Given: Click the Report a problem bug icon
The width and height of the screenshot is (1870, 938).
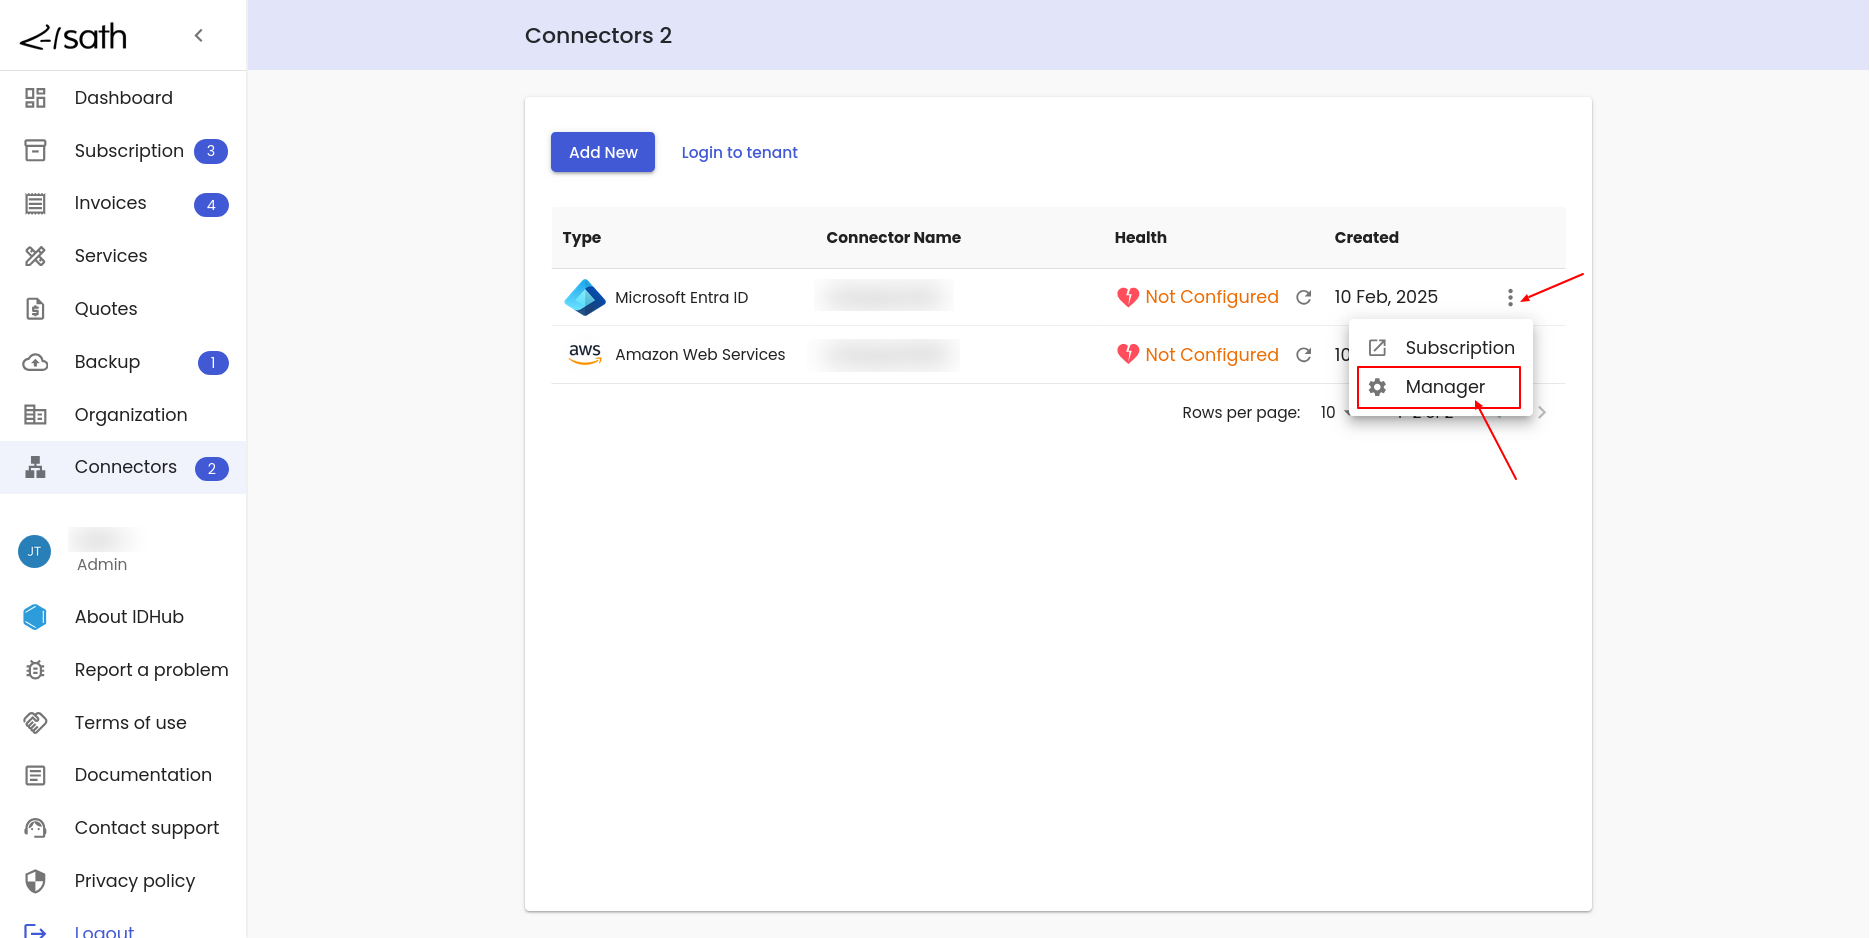Looking at the screenshot, I should click(35, 670).
